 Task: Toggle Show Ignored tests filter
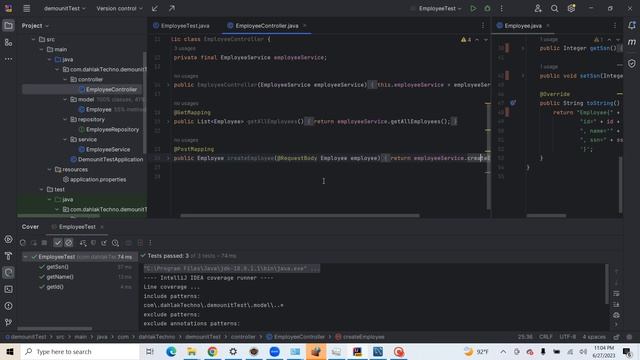(69, 243)
